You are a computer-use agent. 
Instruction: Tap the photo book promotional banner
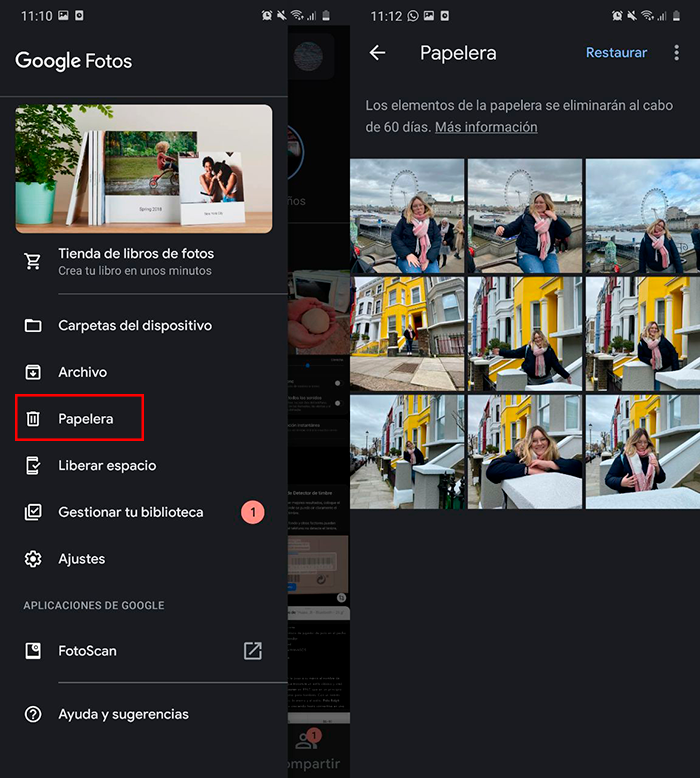tap(144, 169)
